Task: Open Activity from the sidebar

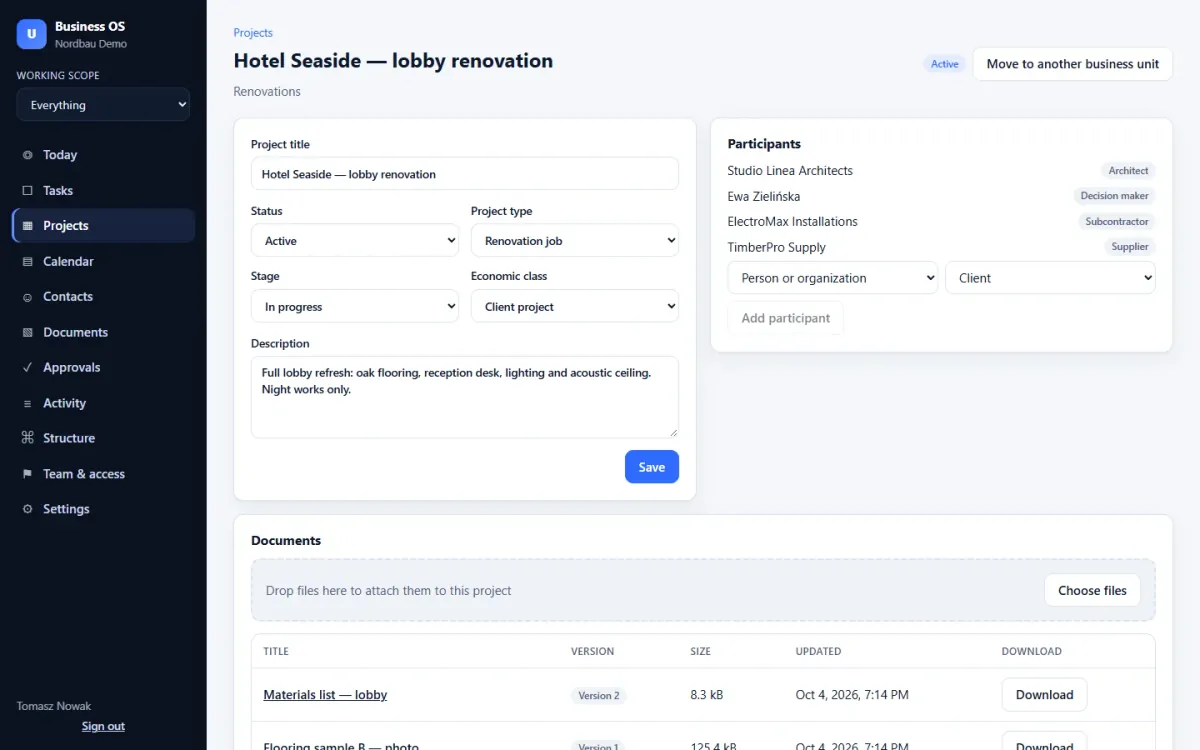Action: pyautogui.click(x=103, y=403)
